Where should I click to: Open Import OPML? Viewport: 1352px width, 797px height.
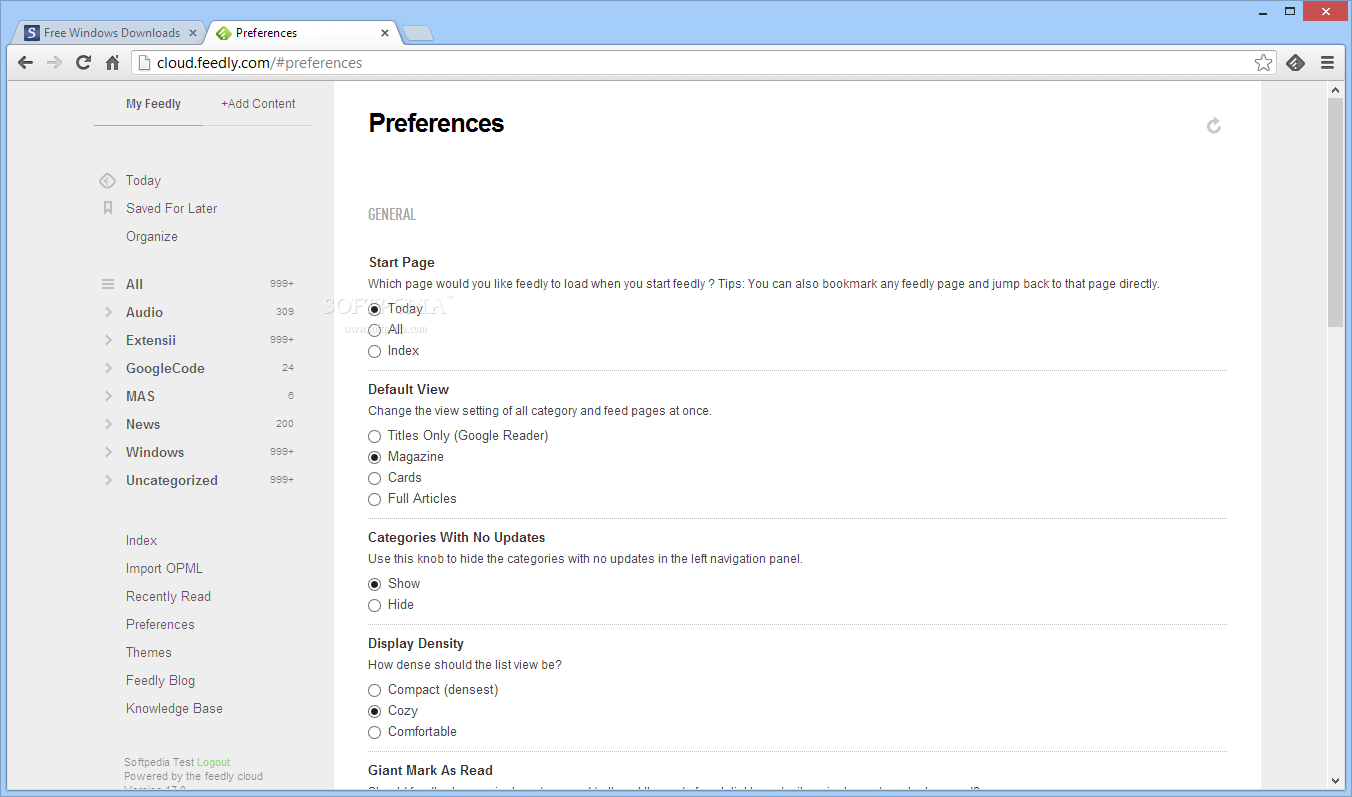pos(164,568)
